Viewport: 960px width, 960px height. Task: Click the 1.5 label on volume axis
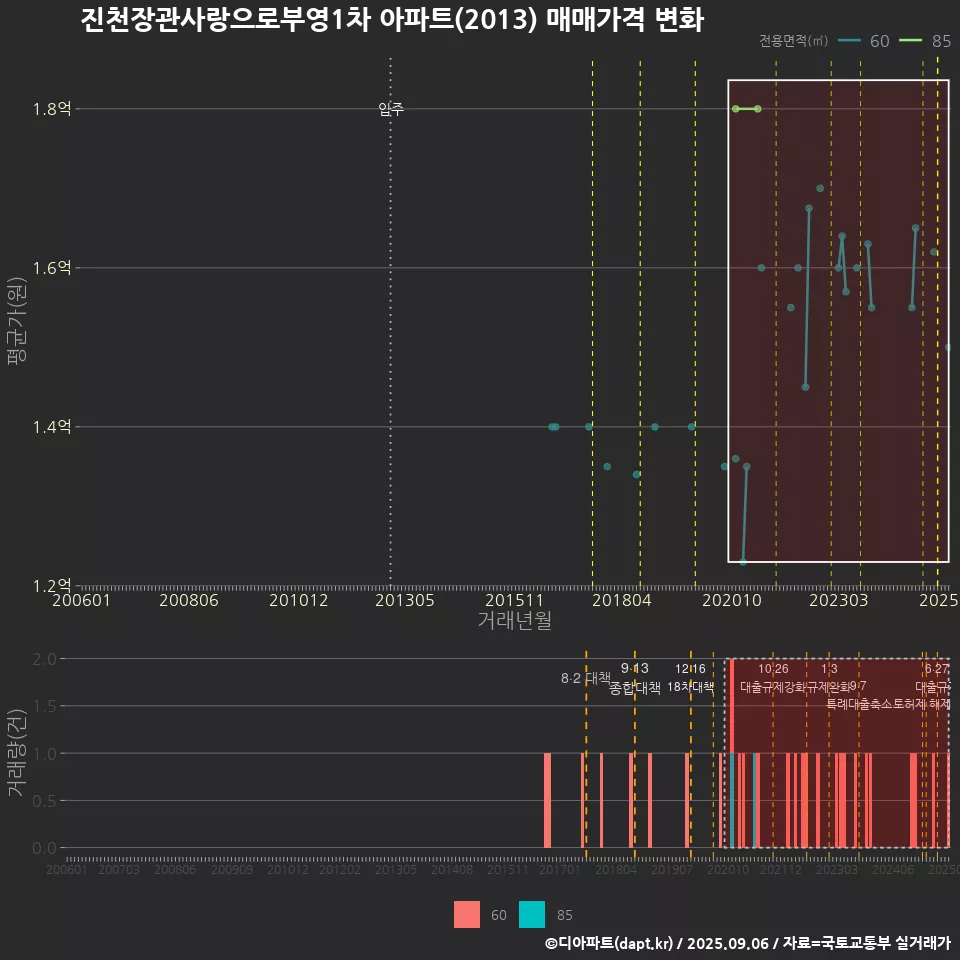click(44, 706)
